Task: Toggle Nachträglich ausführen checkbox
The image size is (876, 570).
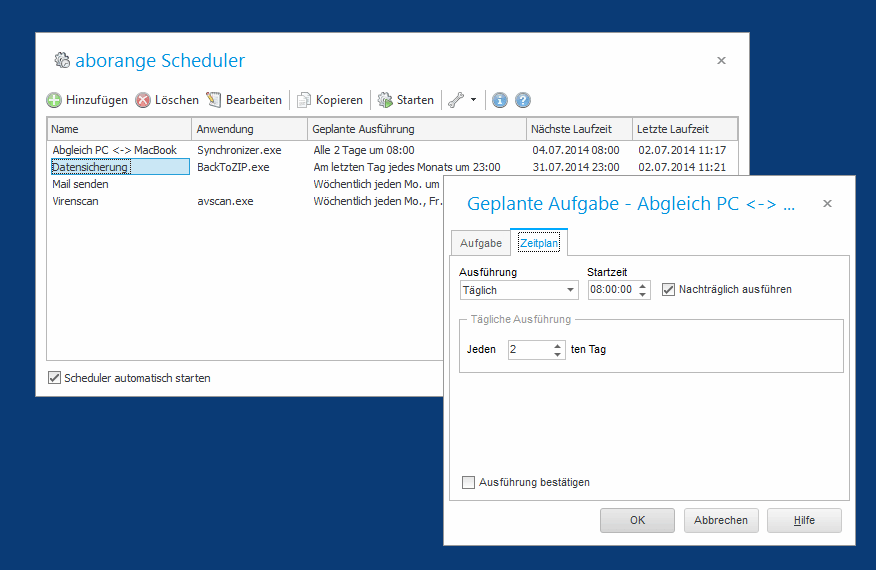Action: (x=668, y=289)
